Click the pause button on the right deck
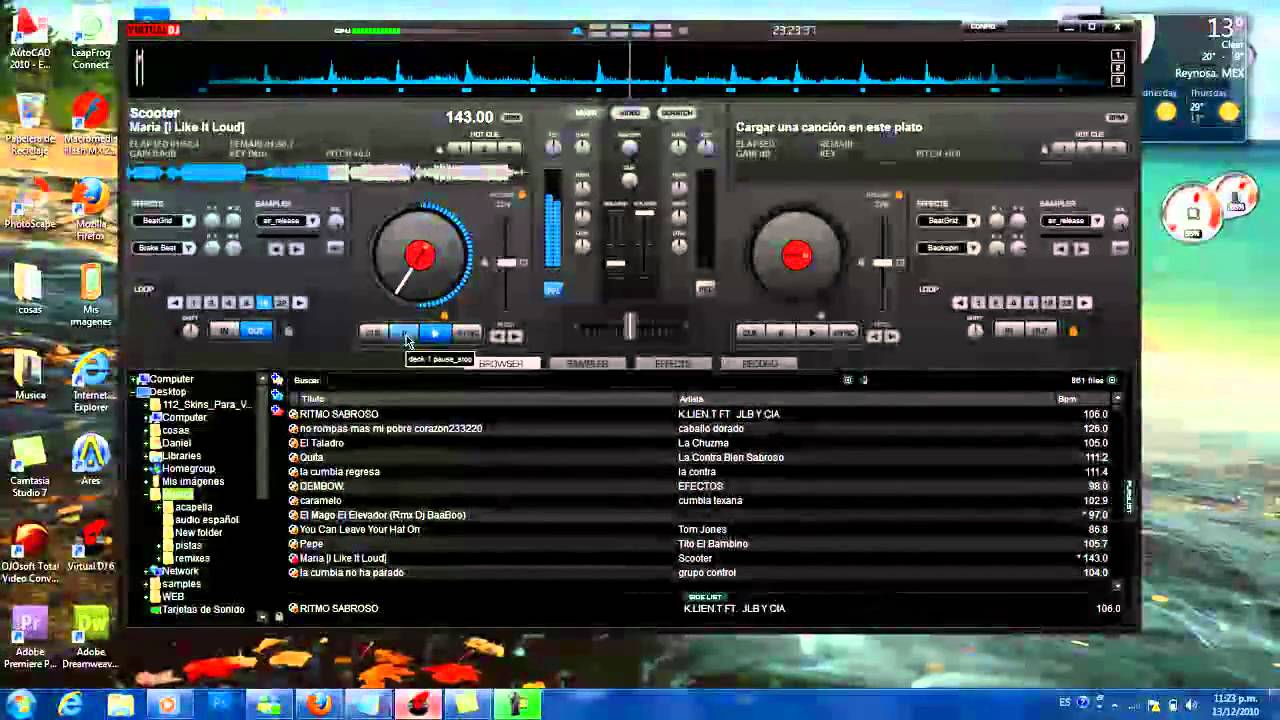 click(x=781, y=332)
